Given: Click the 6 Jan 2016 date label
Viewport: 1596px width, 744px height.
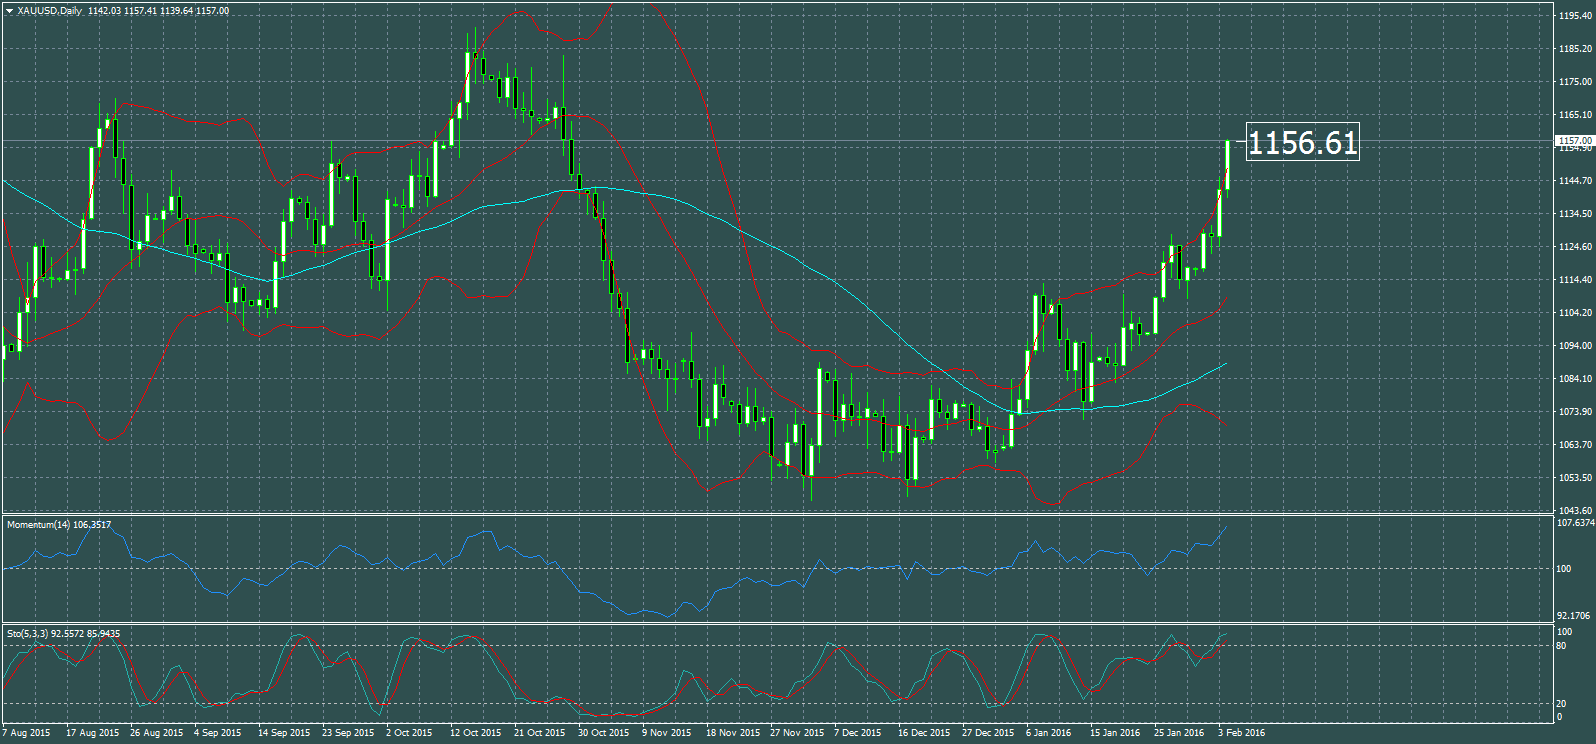Looking at the screenshot, I should click(1048, 733).
